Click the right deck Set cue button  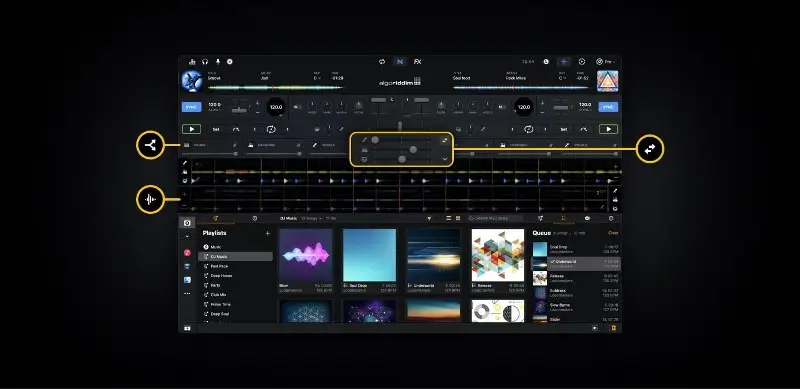click(564, 130)
